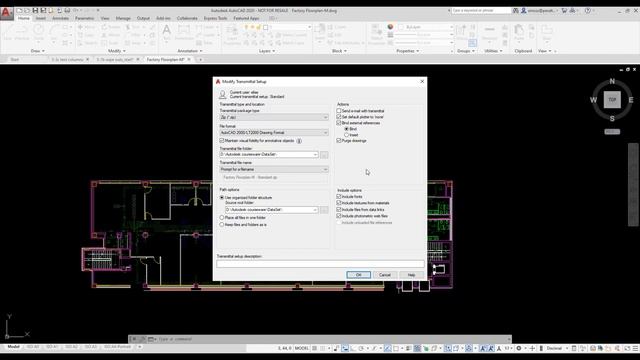
Task: Click the Paste icon in Clipboard panel
Action: coord(519,33)
